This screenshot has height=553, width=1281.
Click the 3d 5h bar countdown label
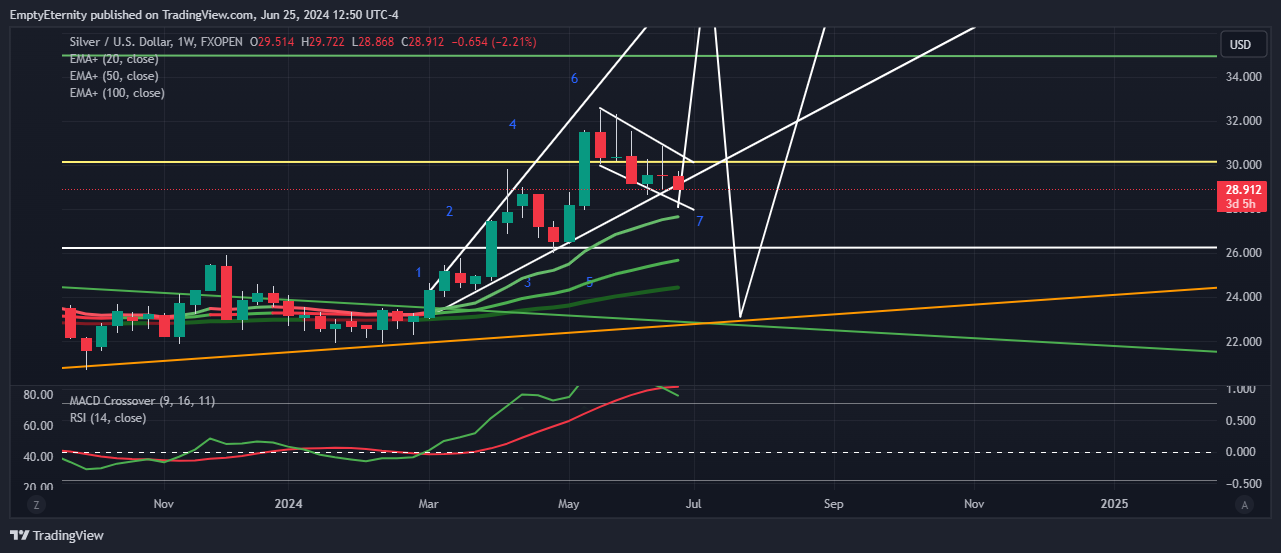point(1244,204)
